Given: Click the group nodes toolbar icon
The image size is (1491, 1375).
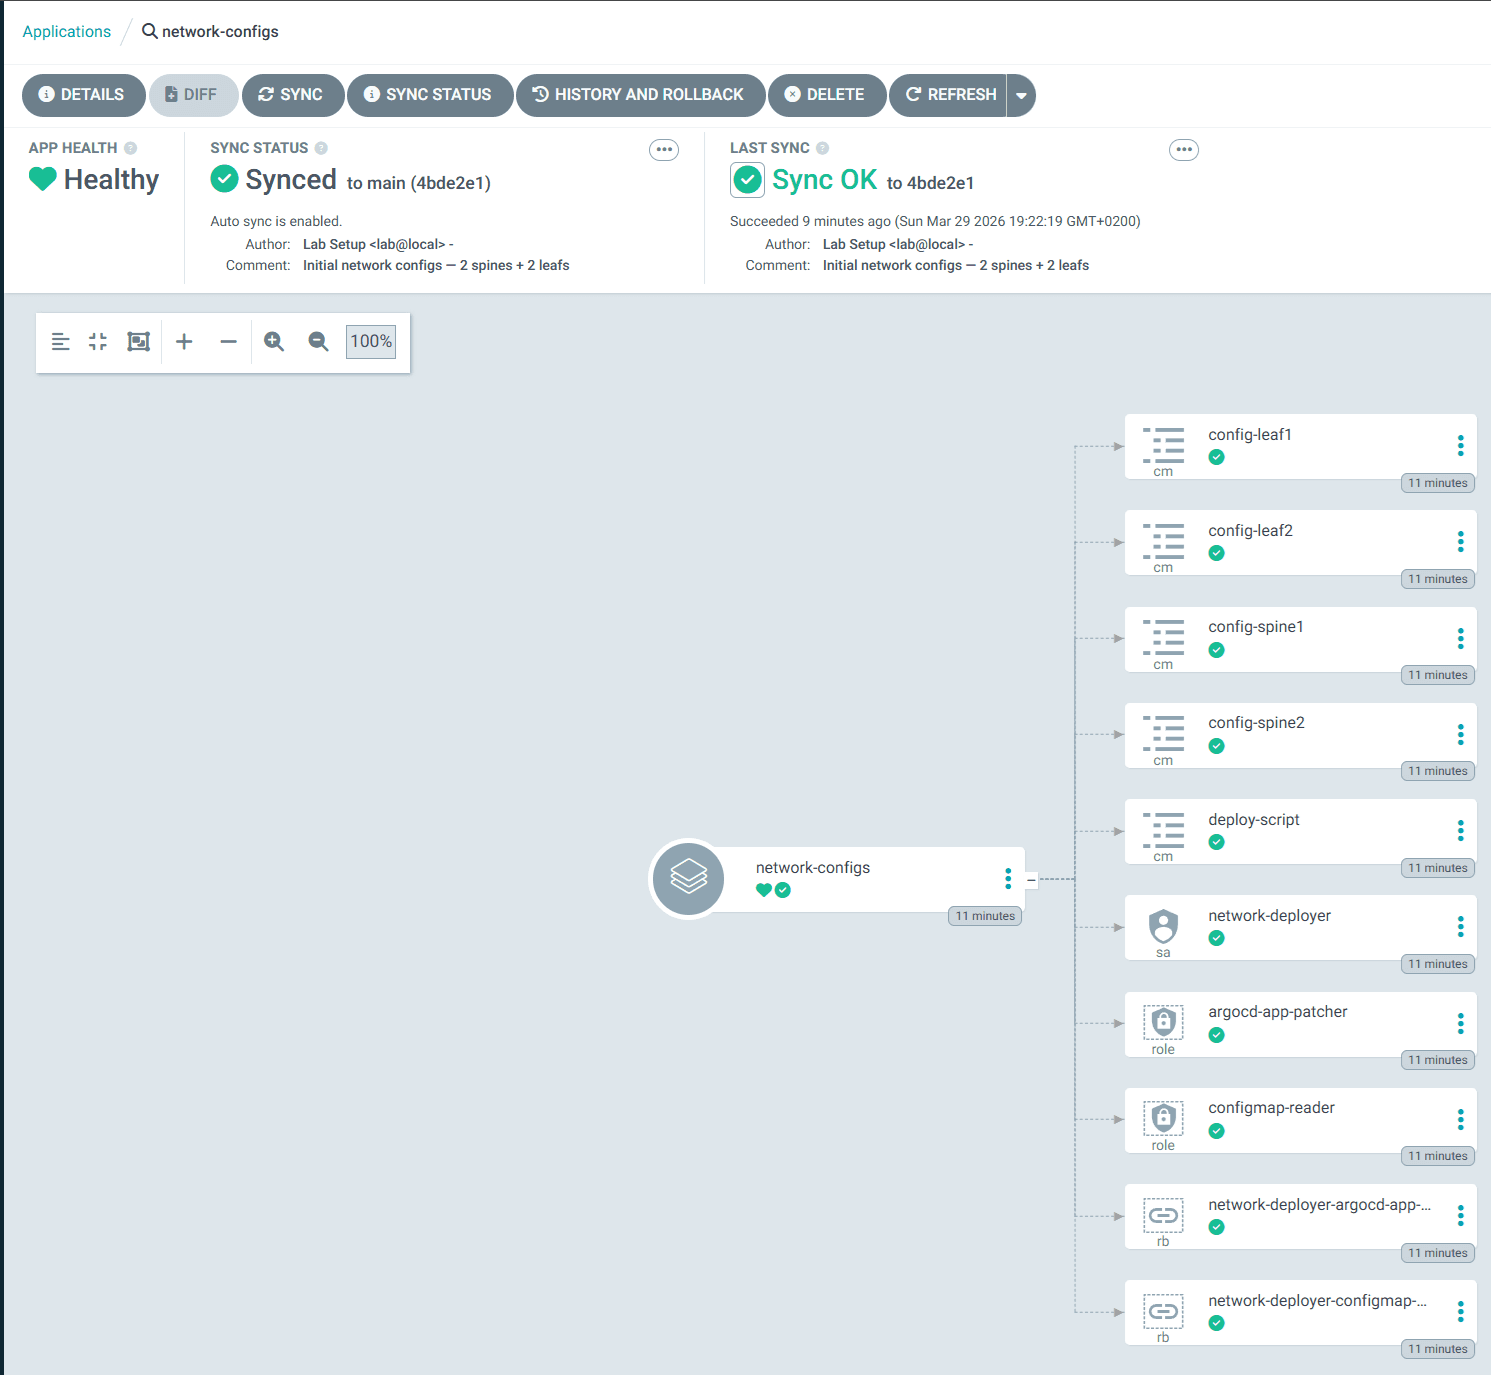Looking at the screenshot, I should (x=138, y=342).
